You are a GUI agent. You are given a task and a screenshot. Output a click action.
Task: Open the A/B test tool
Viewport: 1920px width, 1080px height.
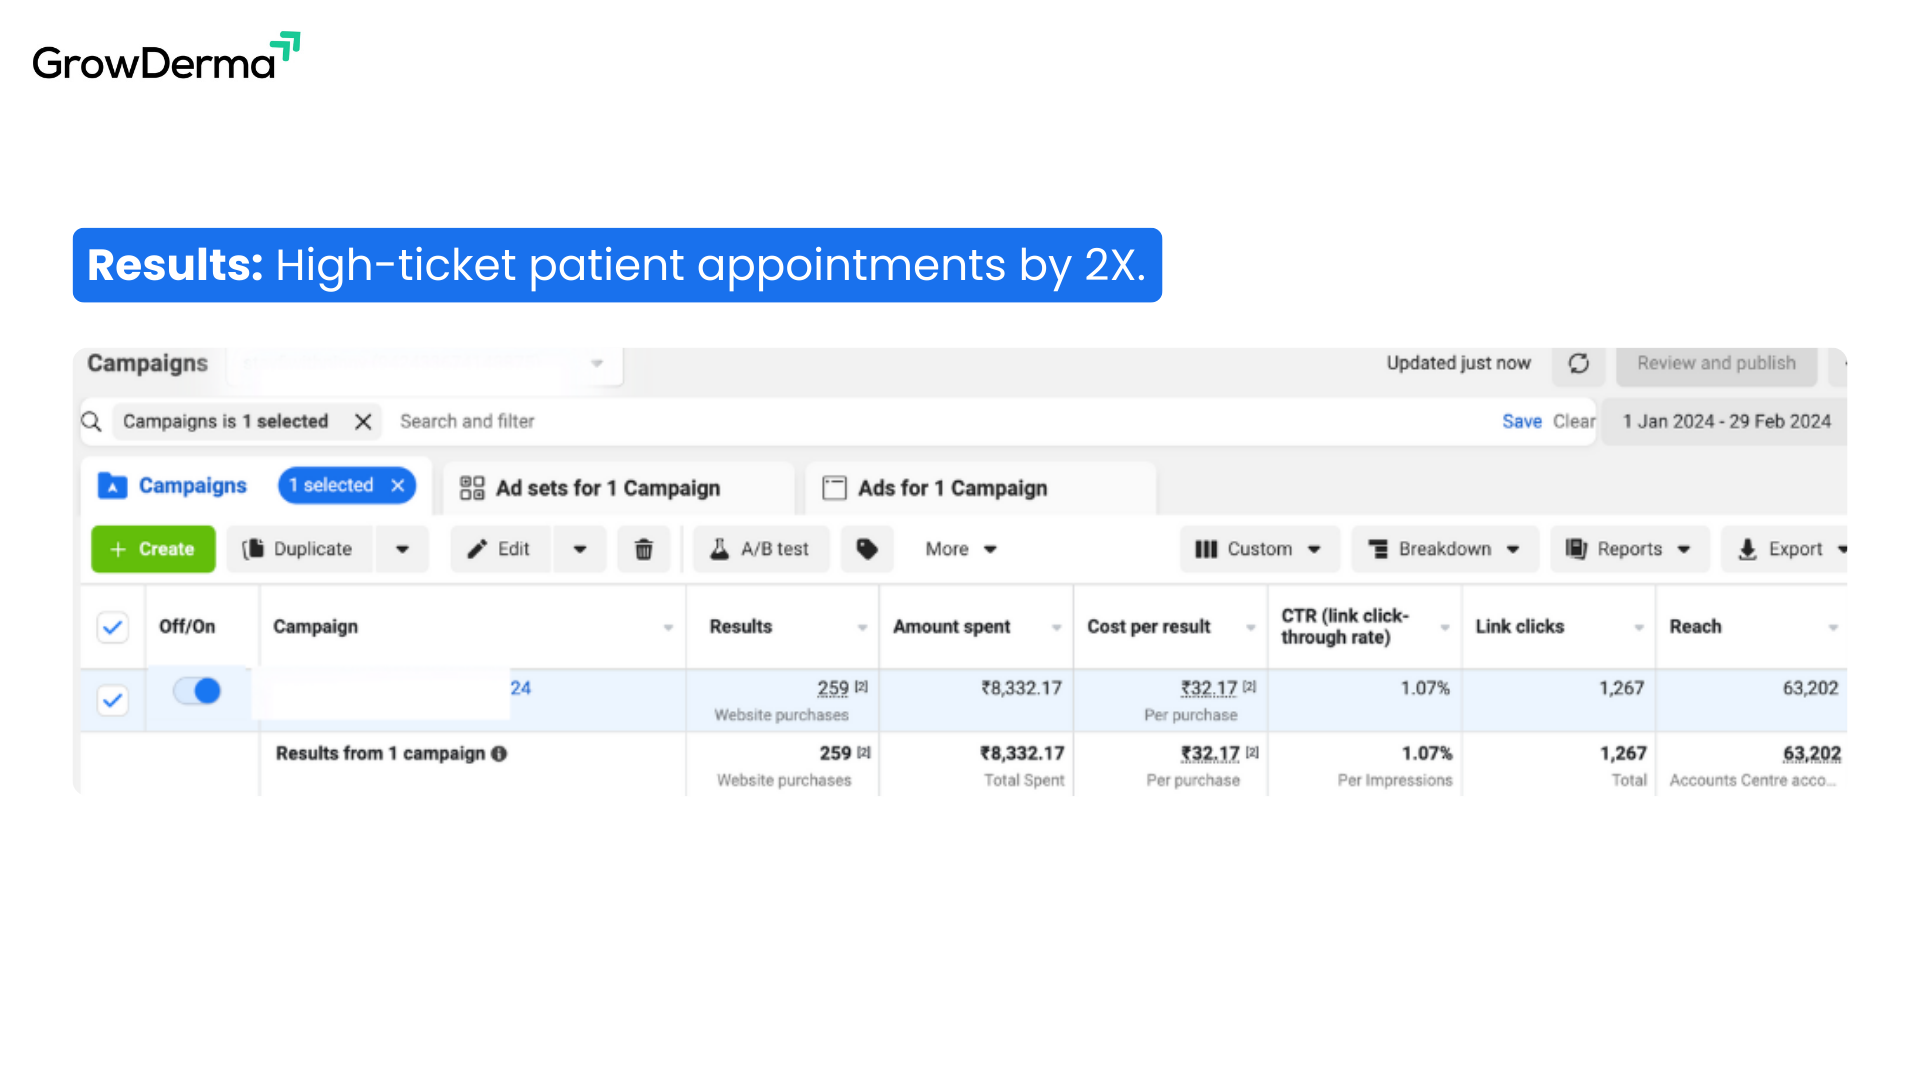(760, 549)
